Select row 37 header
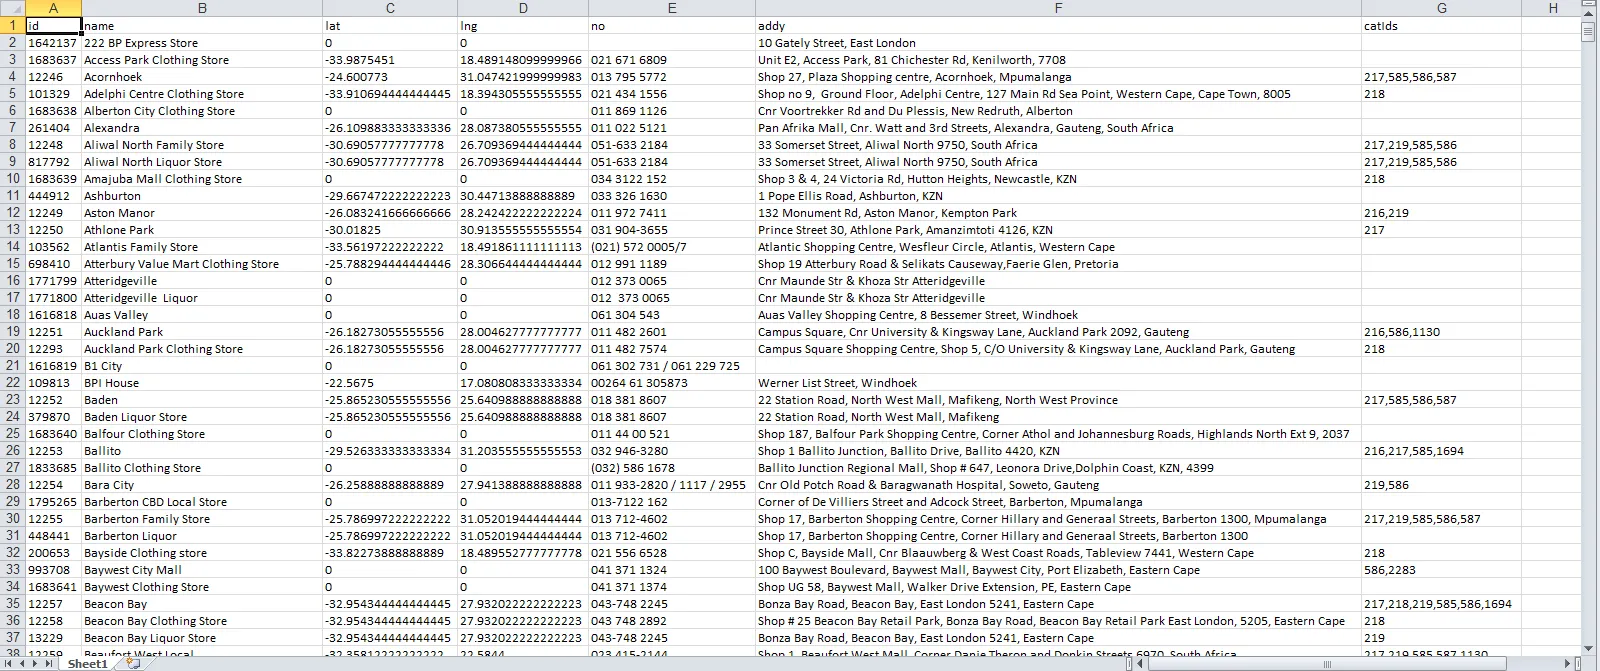 click(12, 638)
